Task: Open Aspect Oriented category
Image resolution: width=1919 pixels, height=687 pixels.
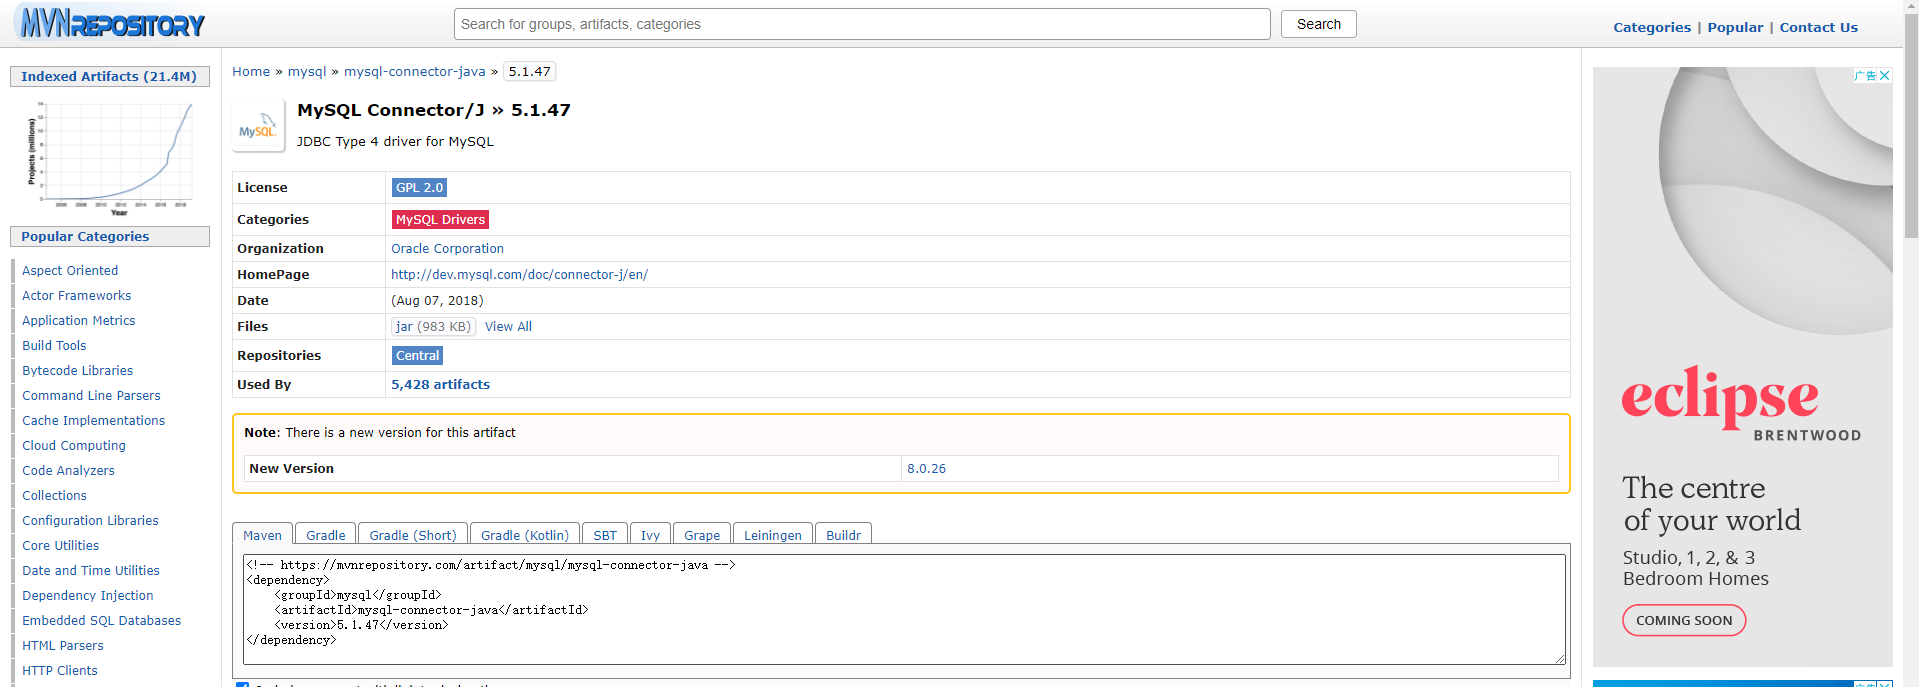Action: [x=70, y=270]
